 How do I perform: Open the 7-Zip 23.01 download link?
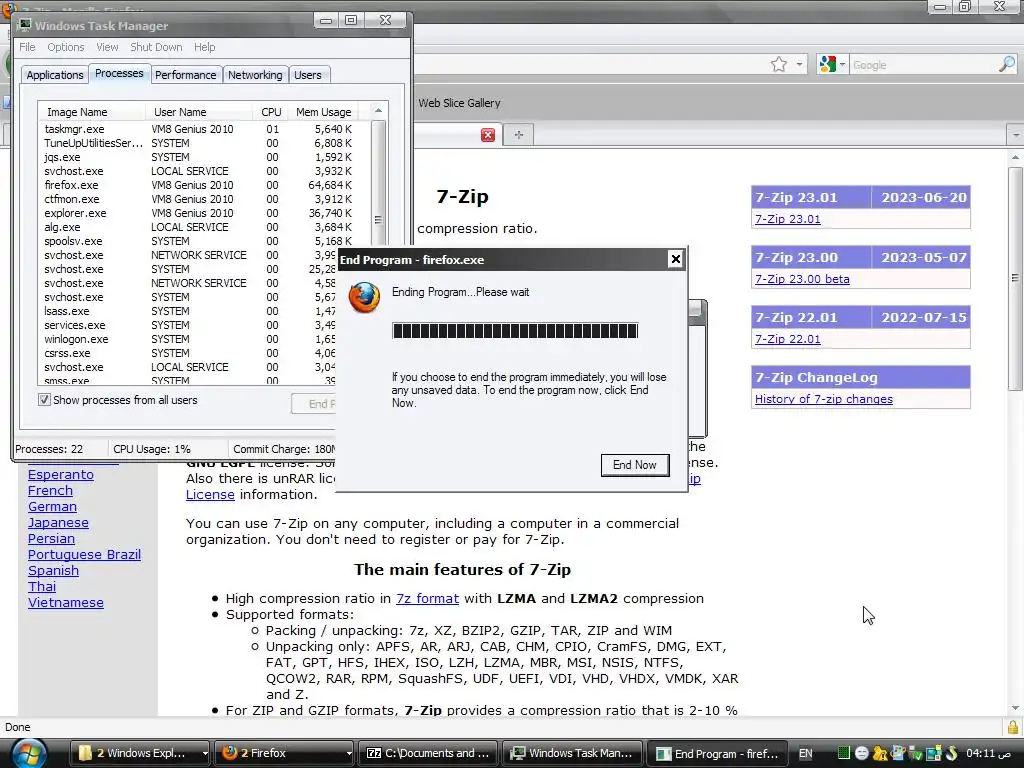point(788,219)
